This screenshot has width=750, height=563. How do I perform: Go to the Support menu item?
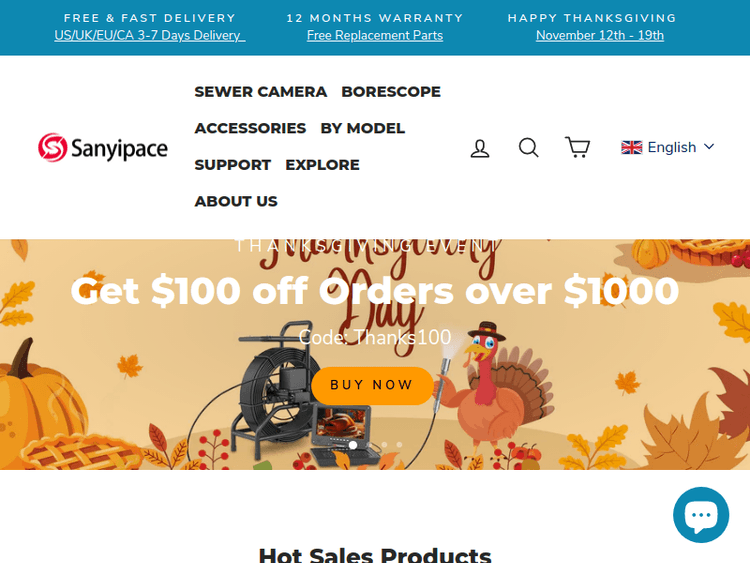point(232,165)
